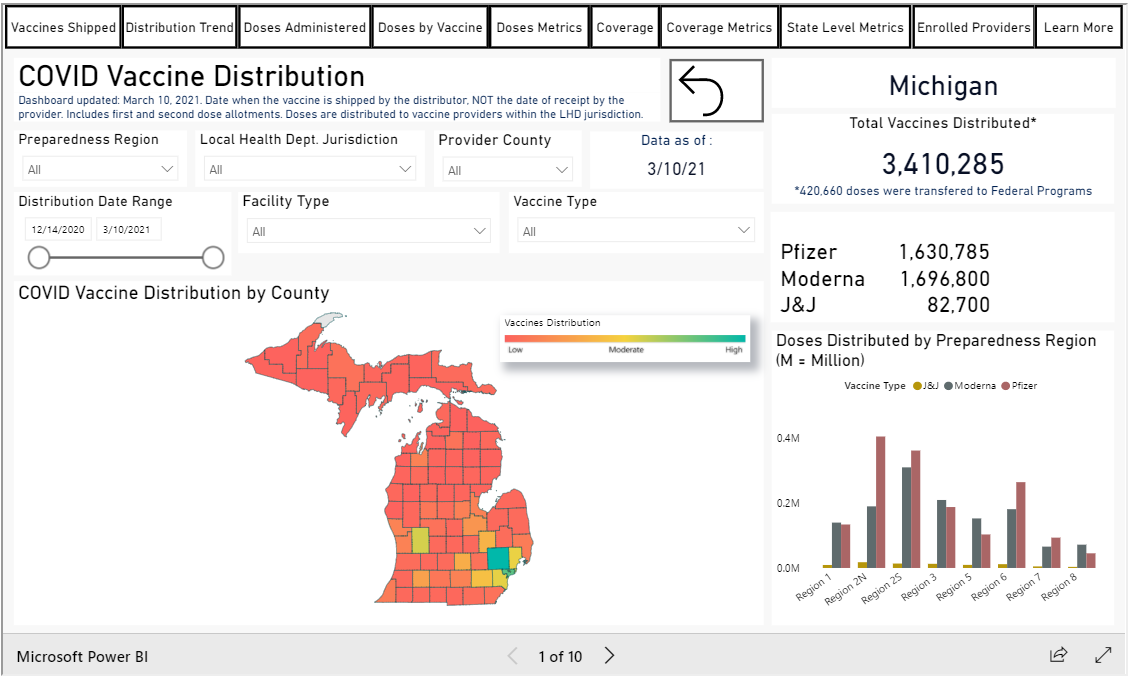Select the Coverage Metrics tab
The width and height of the screenshot is (1128, 677).
point(719,27)
